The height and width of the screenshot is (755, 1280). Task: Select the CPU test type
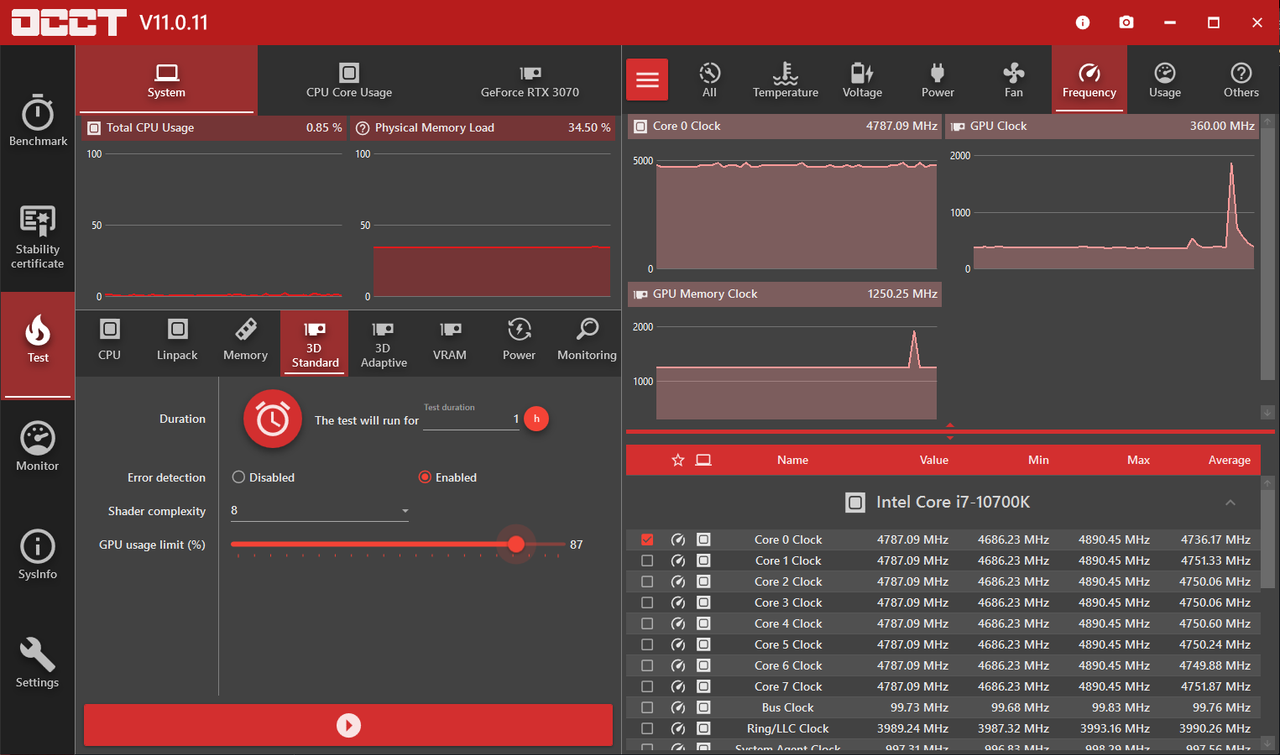click(110, 340)
